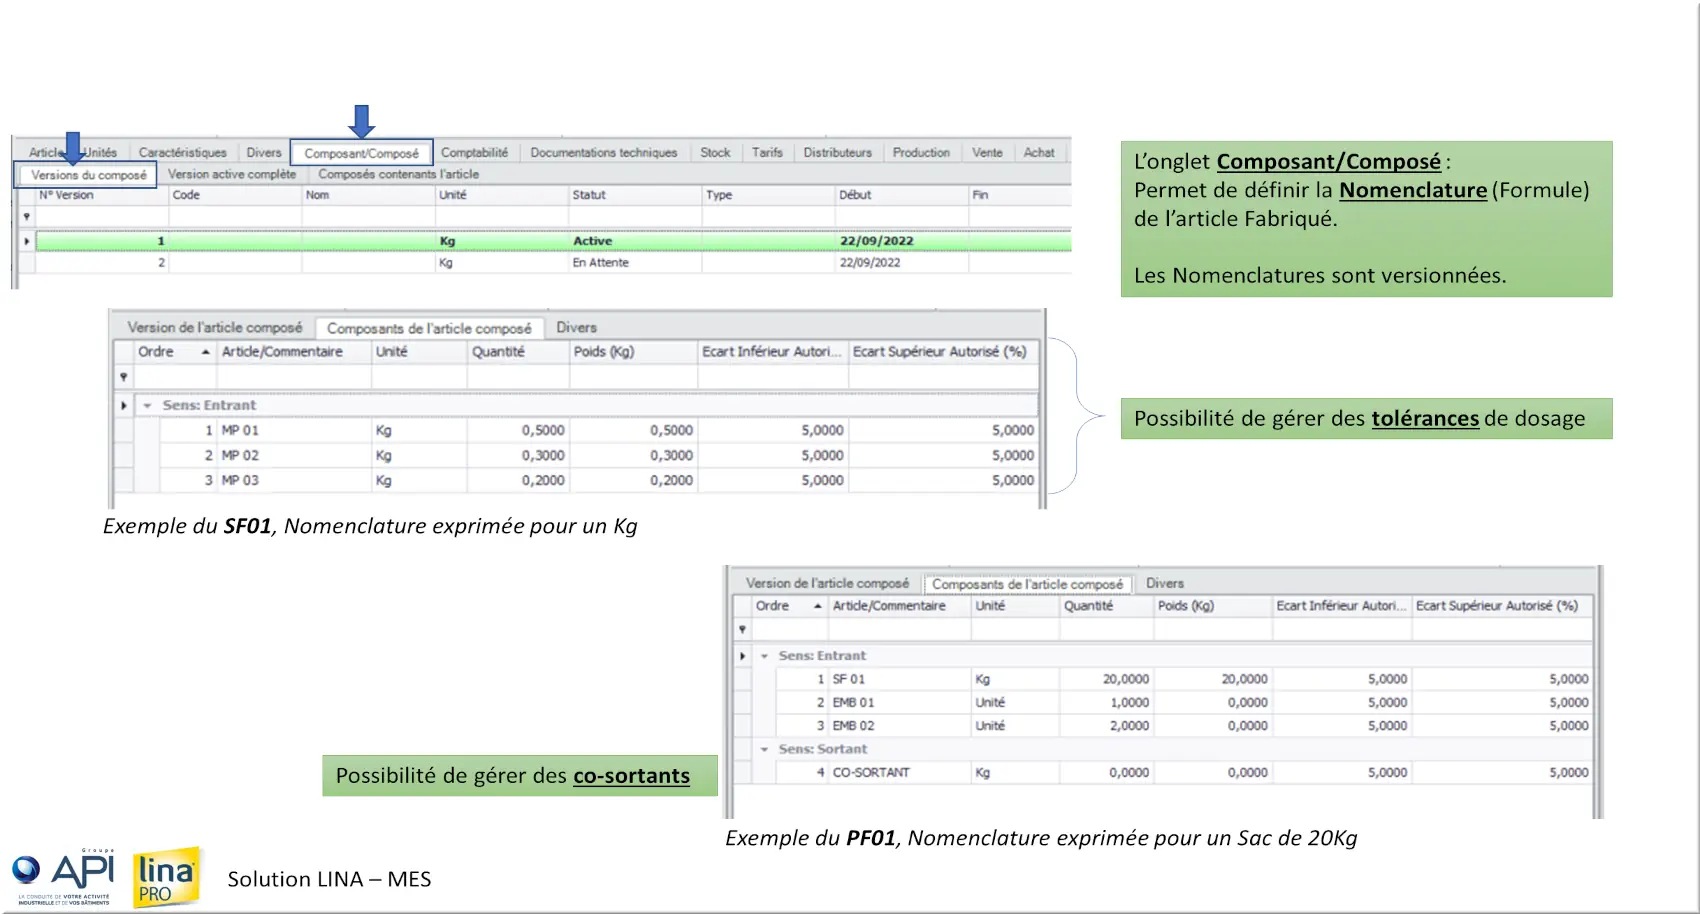Click the filter icon in versions grid
The height and width of the screenshot is (914, 1700).
(x=27, y=217)
